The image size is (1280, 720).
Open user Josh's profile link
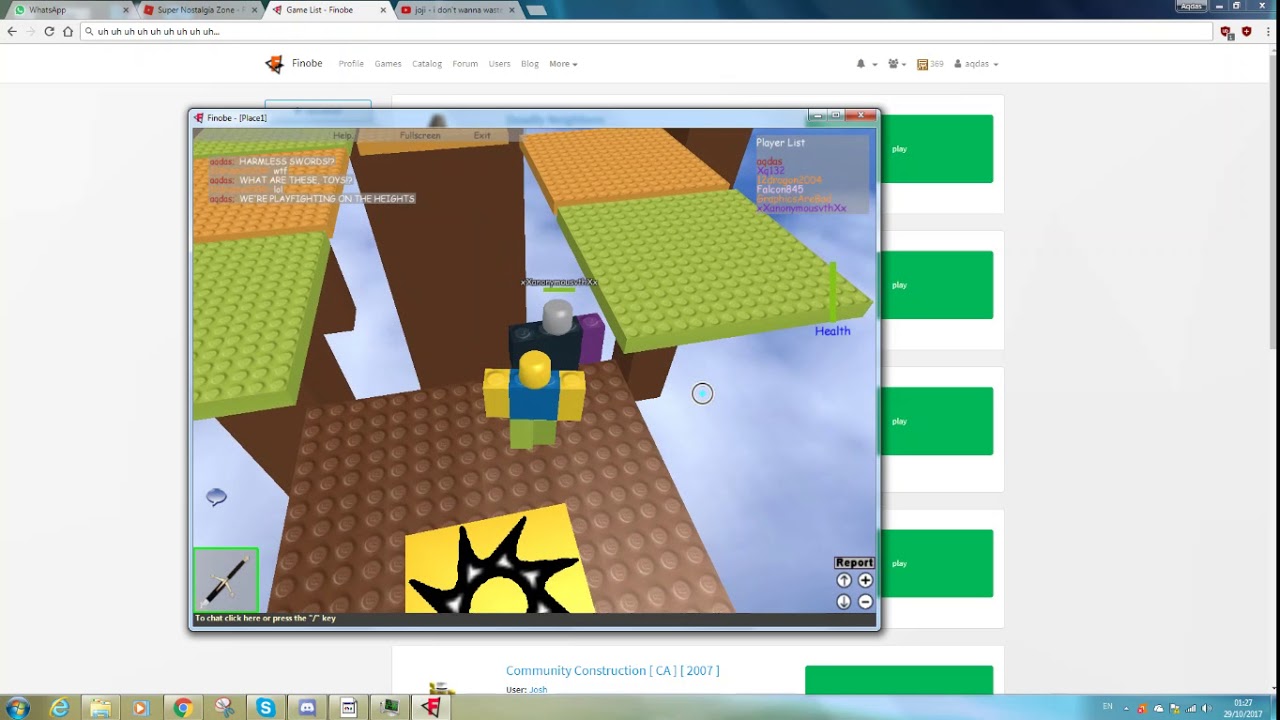coord(538,690)
